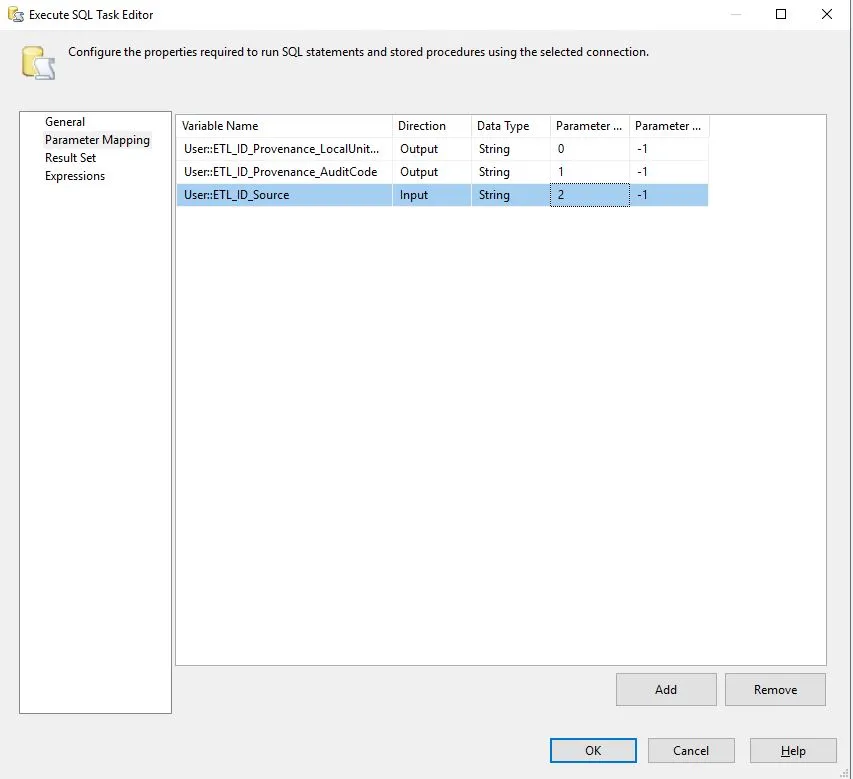The image size is (853, 779).
Task: Edit parameter name cell showing 1
Action: coord(589,172)
